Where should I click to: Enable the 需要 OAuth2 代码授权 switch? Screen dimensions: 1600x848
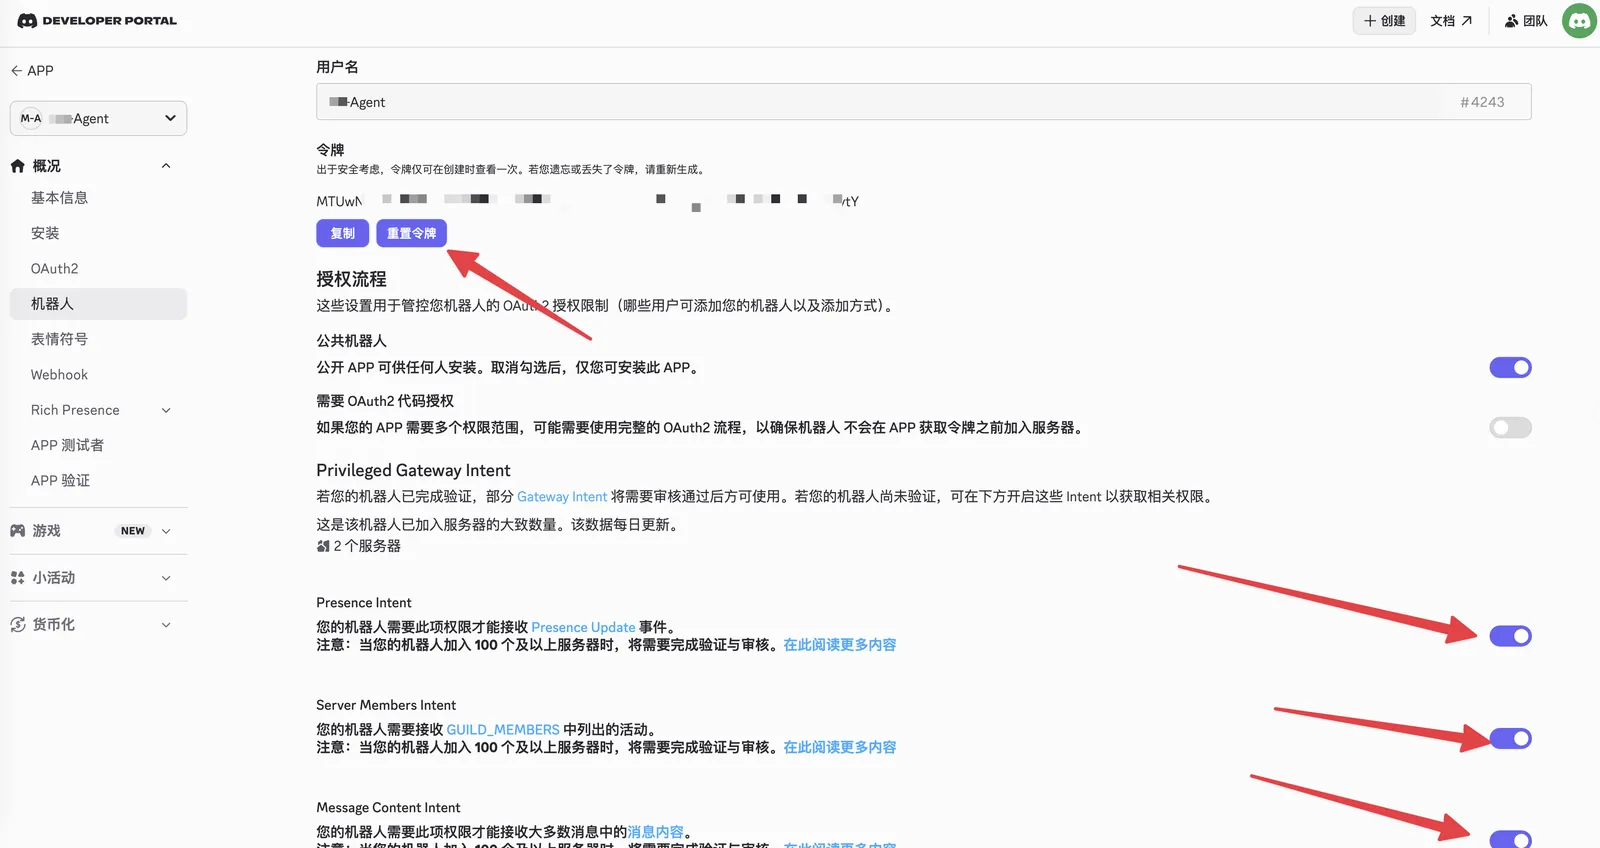[x=1510, y=428]
